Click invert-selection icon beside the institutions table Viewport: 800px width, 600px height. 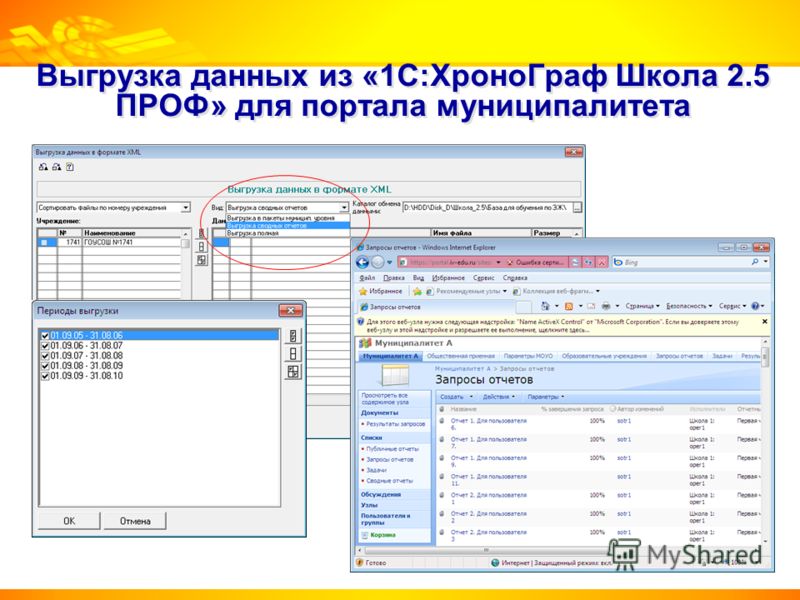pos(202,260)
